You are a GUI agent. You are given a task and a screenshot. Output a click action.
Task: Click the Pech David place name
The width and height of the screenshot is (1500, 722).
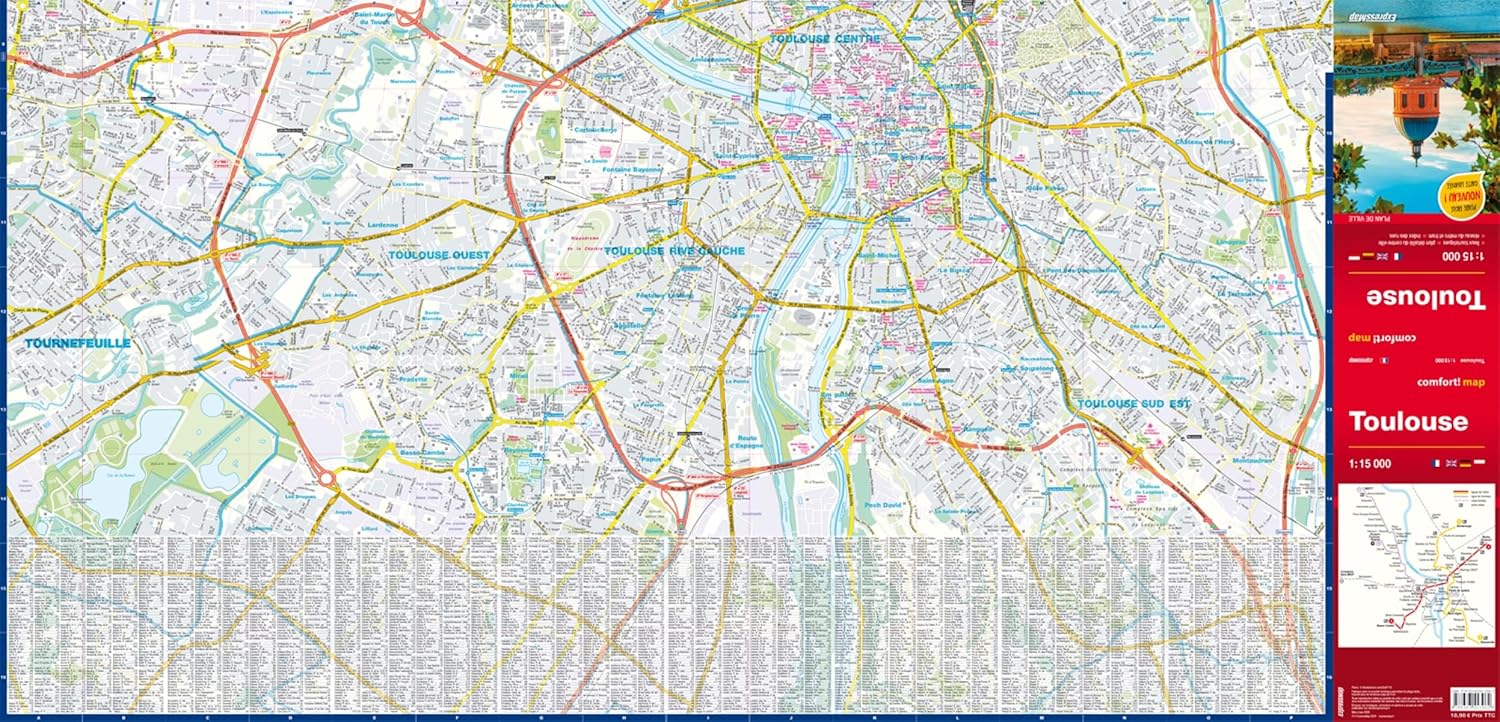[884, 506]
